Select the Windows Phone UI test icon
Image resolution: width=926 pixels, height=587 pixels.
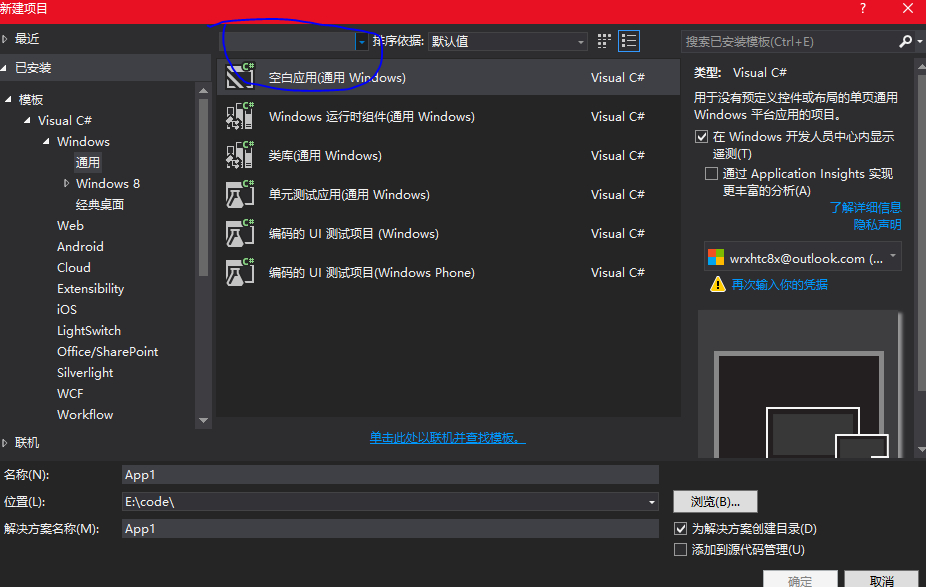[x=240, y=272]
